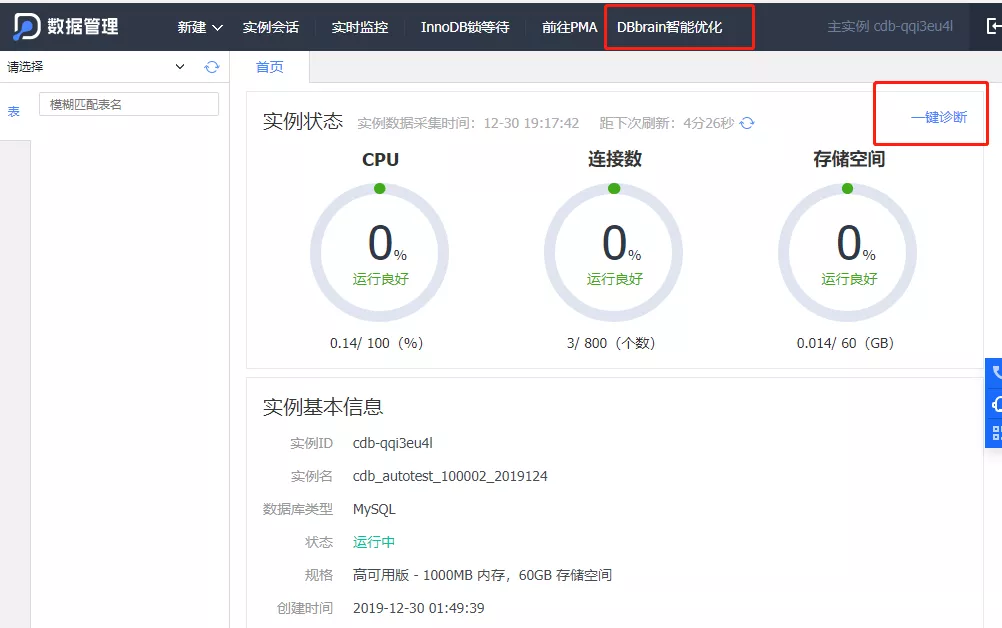This screenshot has height=628, width=1002.
Task: Go to 前往PMA
Action: point(569,27)
